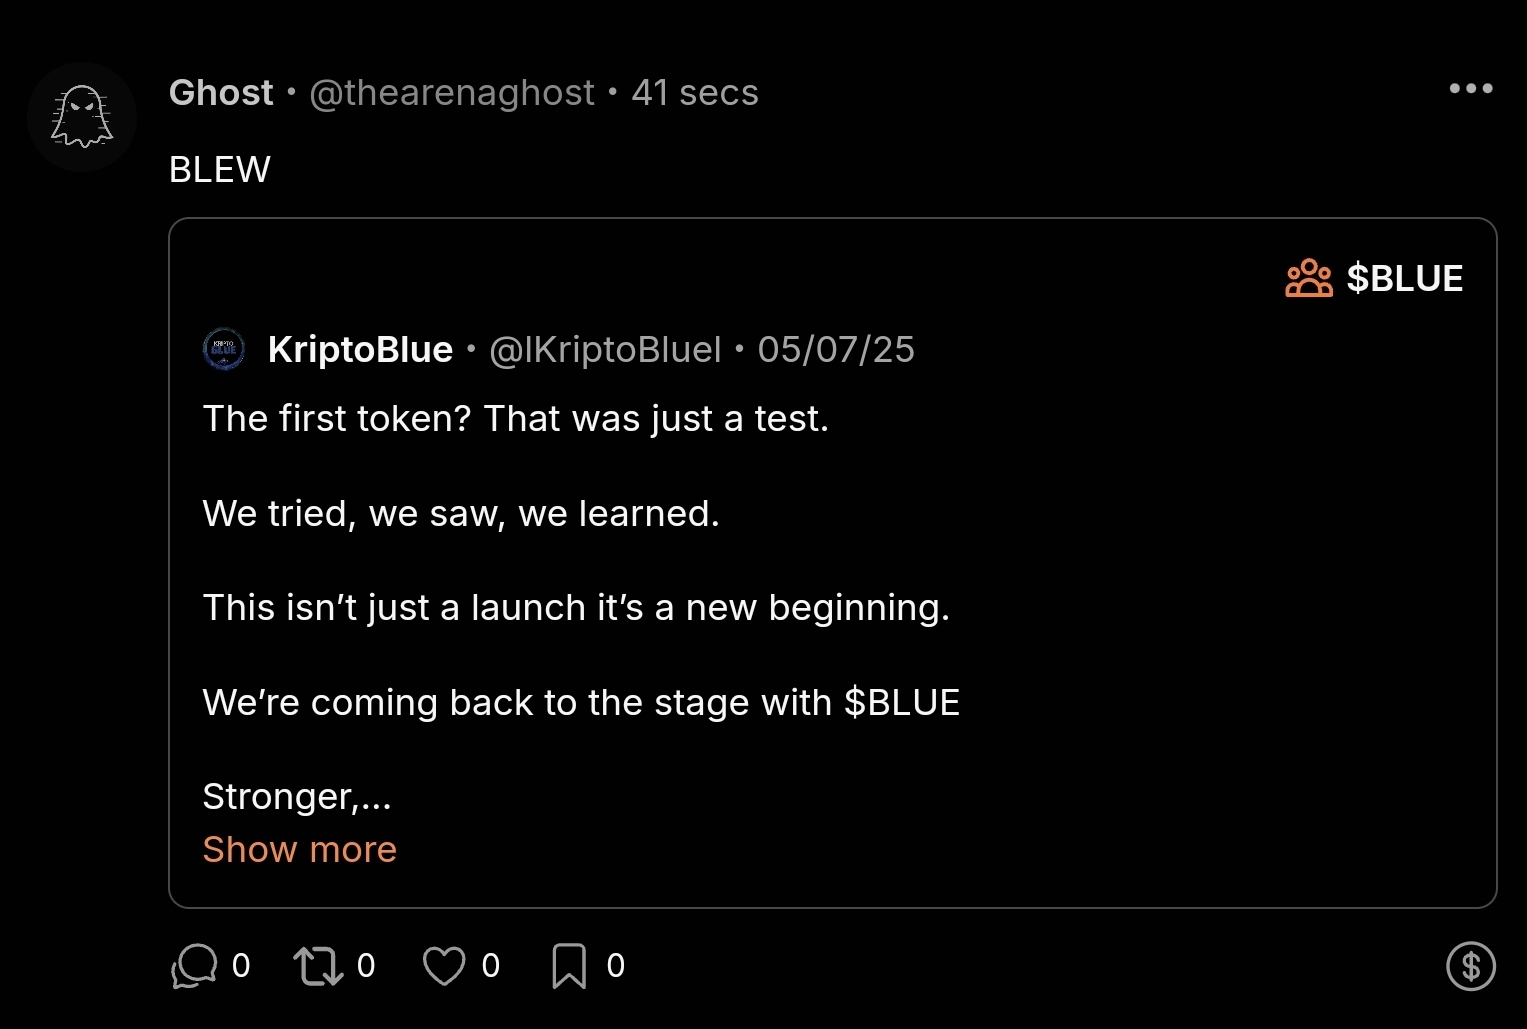Click the comment reply icon

pyautogui.click(x=194, y=966)
